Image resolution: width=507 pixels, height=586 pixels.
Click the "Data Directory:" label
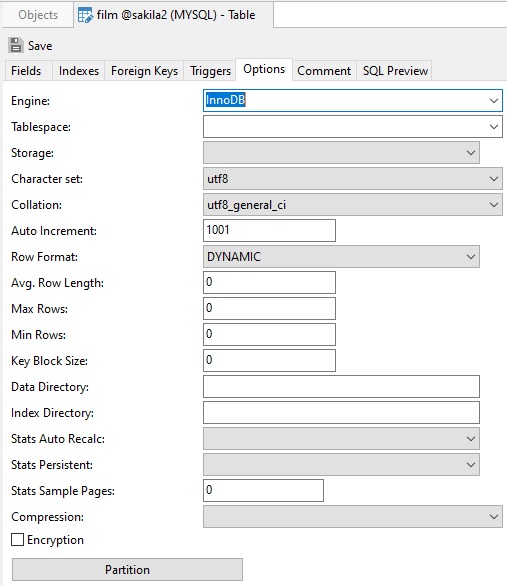coord(50,387)
